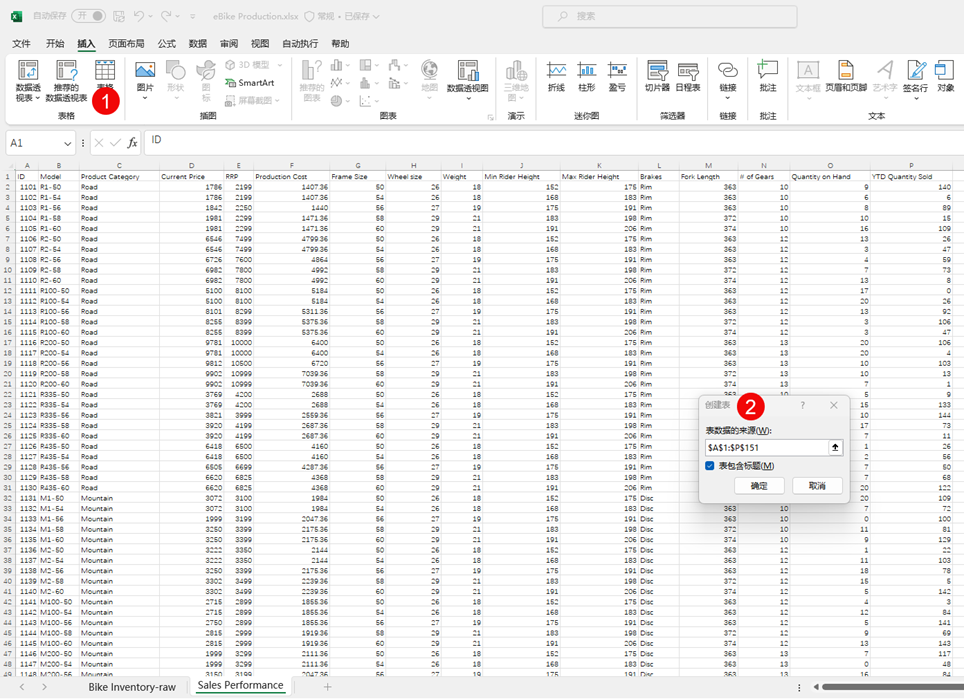Click the help question mark in 创建表 dialog
The width and height of the screenshot is (964, 699).
802,405
